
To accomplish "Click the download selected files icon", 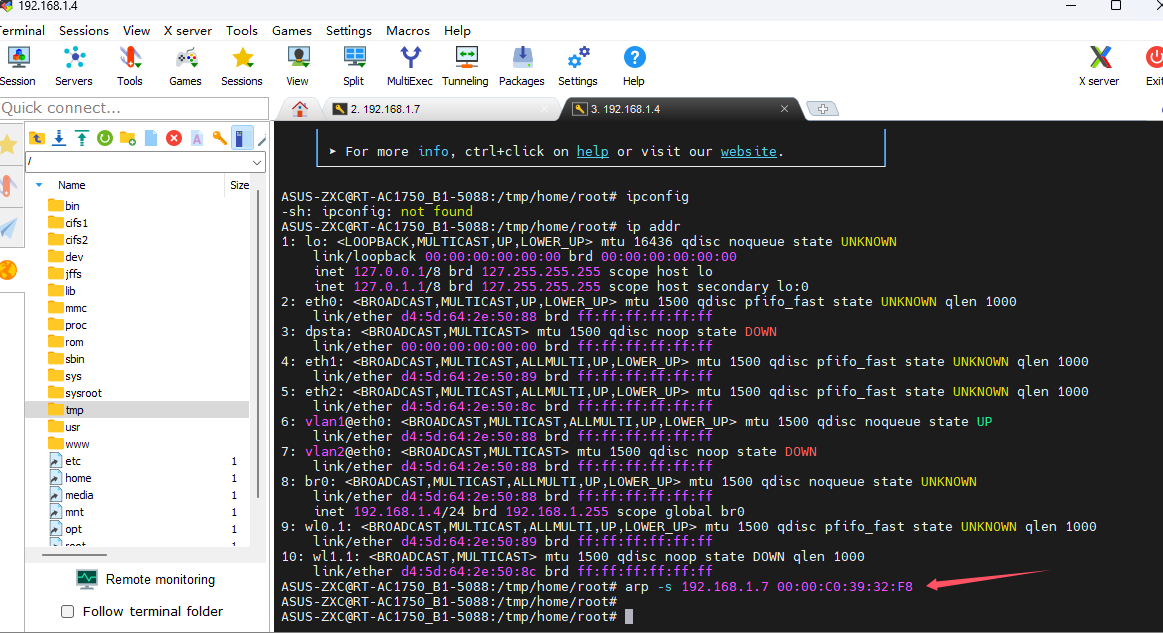I will tap(59, 138).
